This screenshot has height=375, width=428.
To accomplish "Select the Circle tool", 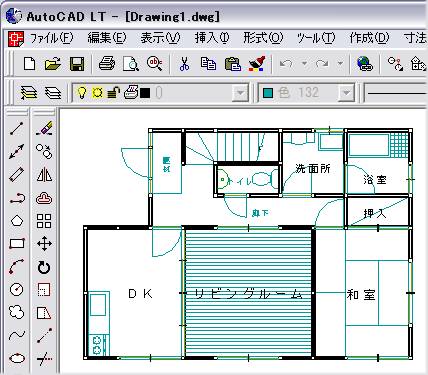I will point(17,289).
